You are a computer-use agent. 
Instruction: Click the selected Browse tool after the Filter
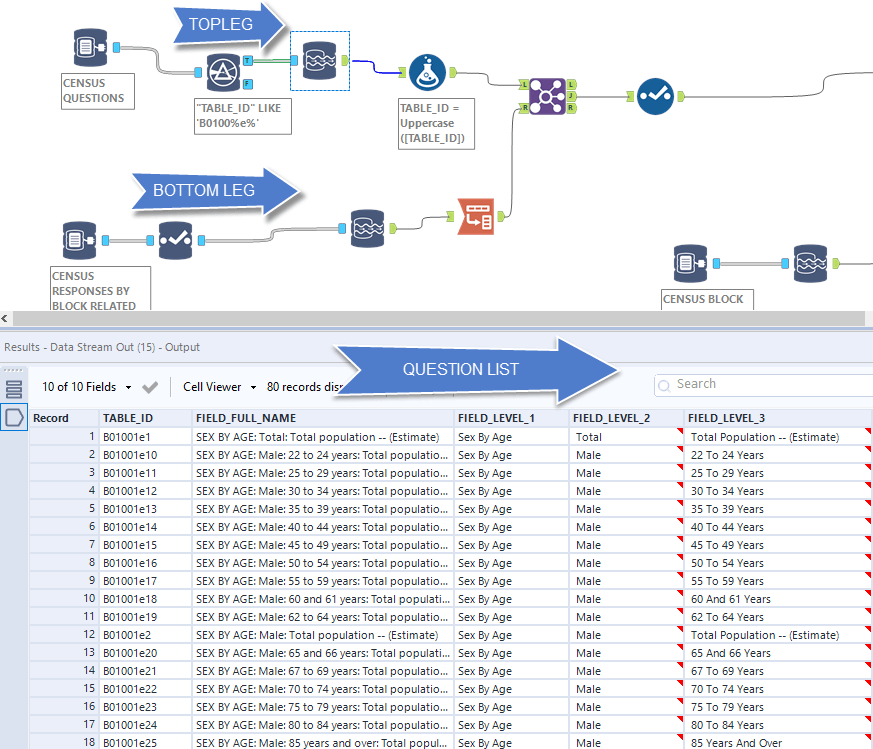[x=320, y=61]
